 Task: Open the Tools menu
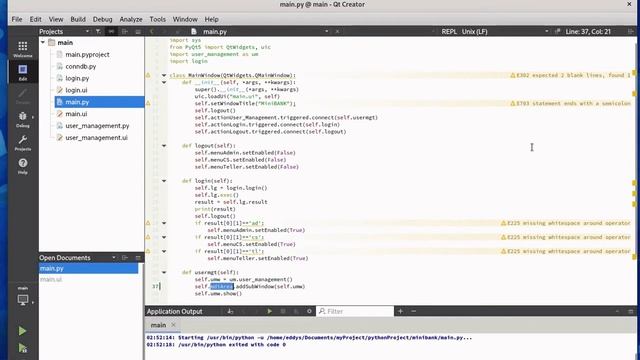(x=157, y=19)
